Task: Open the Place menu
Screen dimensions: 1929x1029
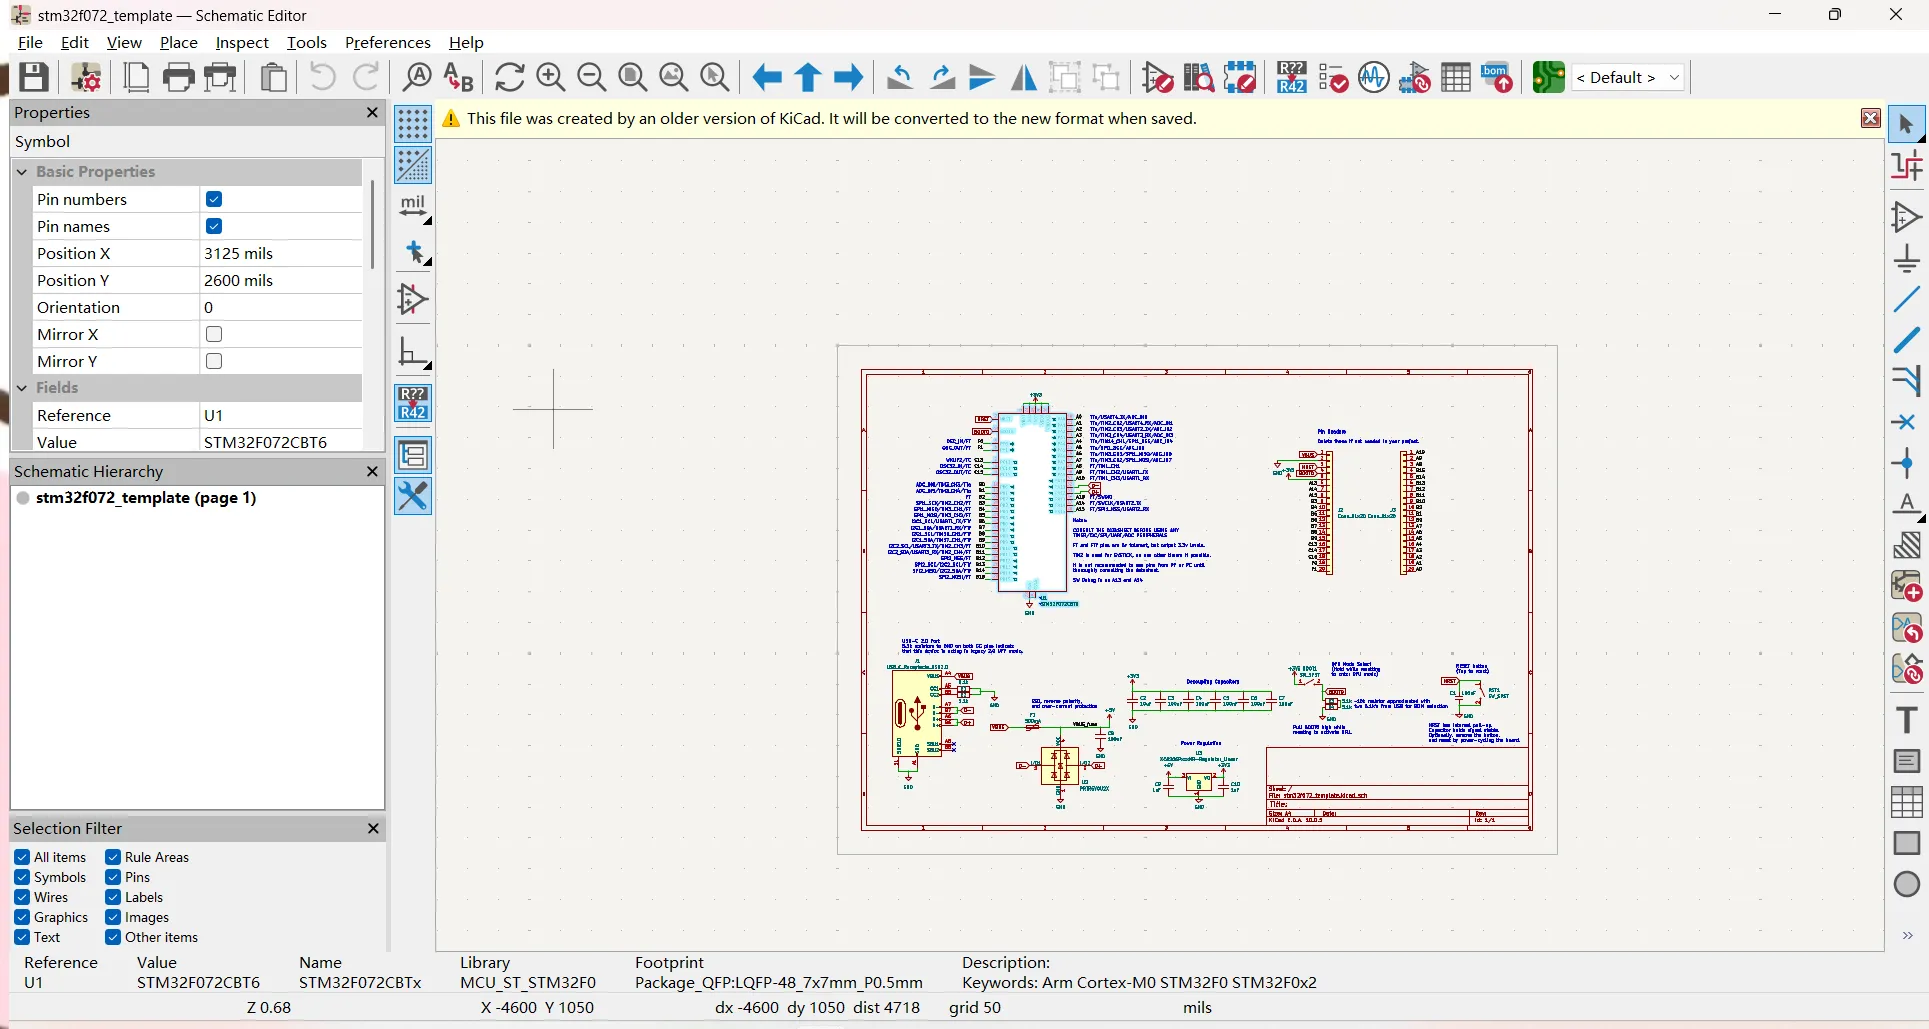Action: point(179,42)
